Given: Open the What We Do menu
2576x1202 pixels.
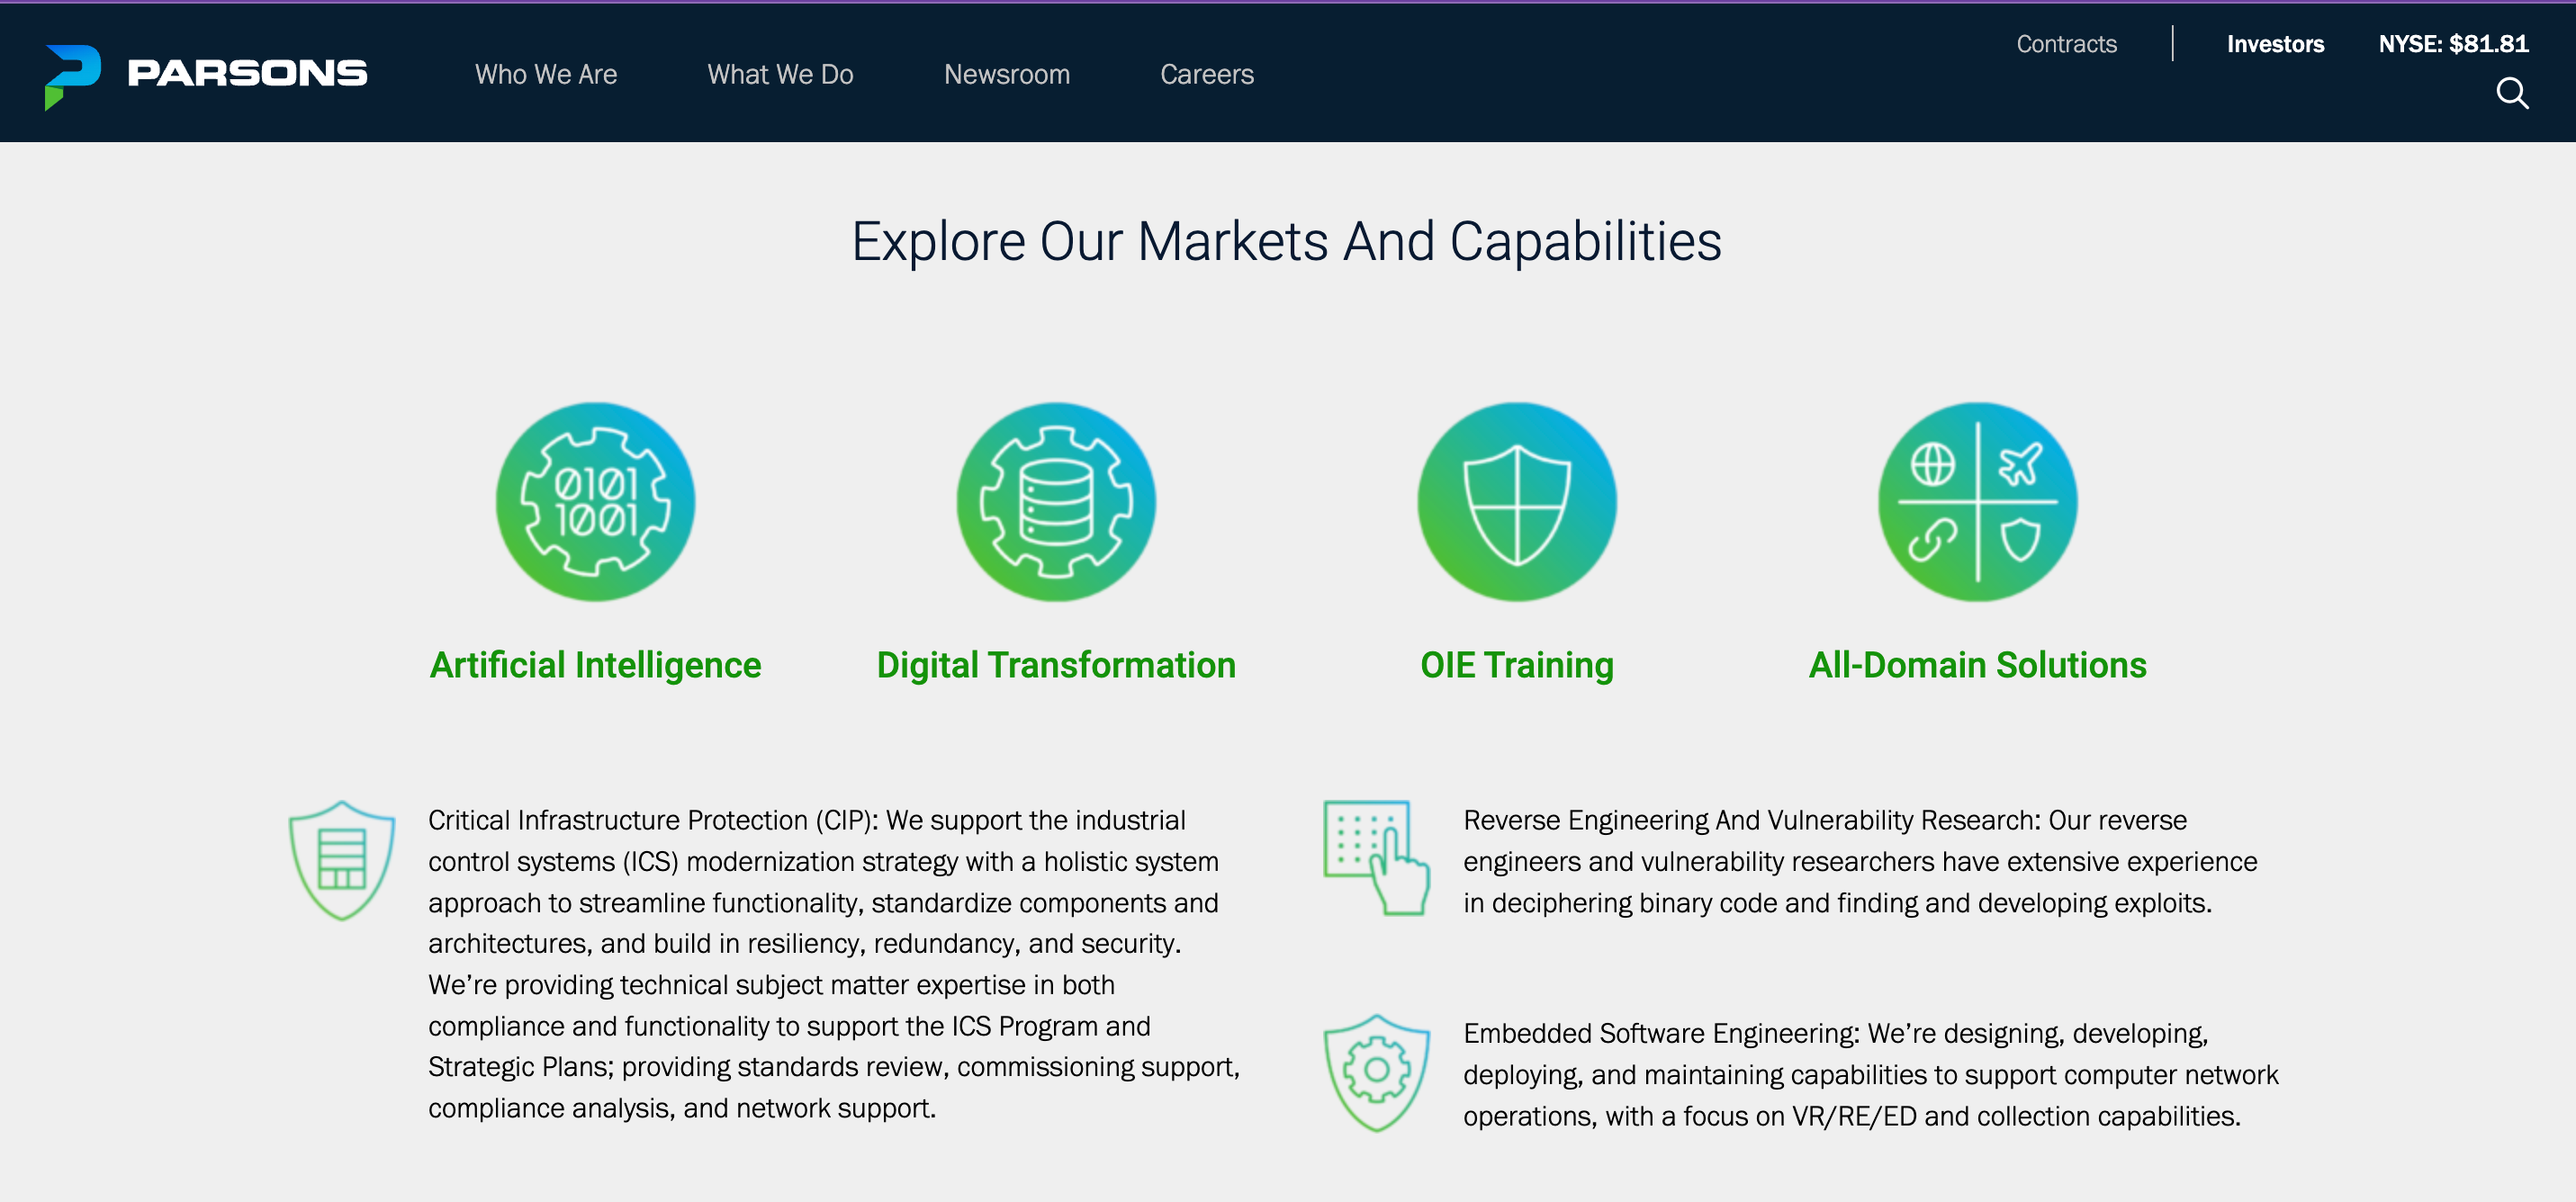Looking at the screenshot, I should (x=780, y=74).
